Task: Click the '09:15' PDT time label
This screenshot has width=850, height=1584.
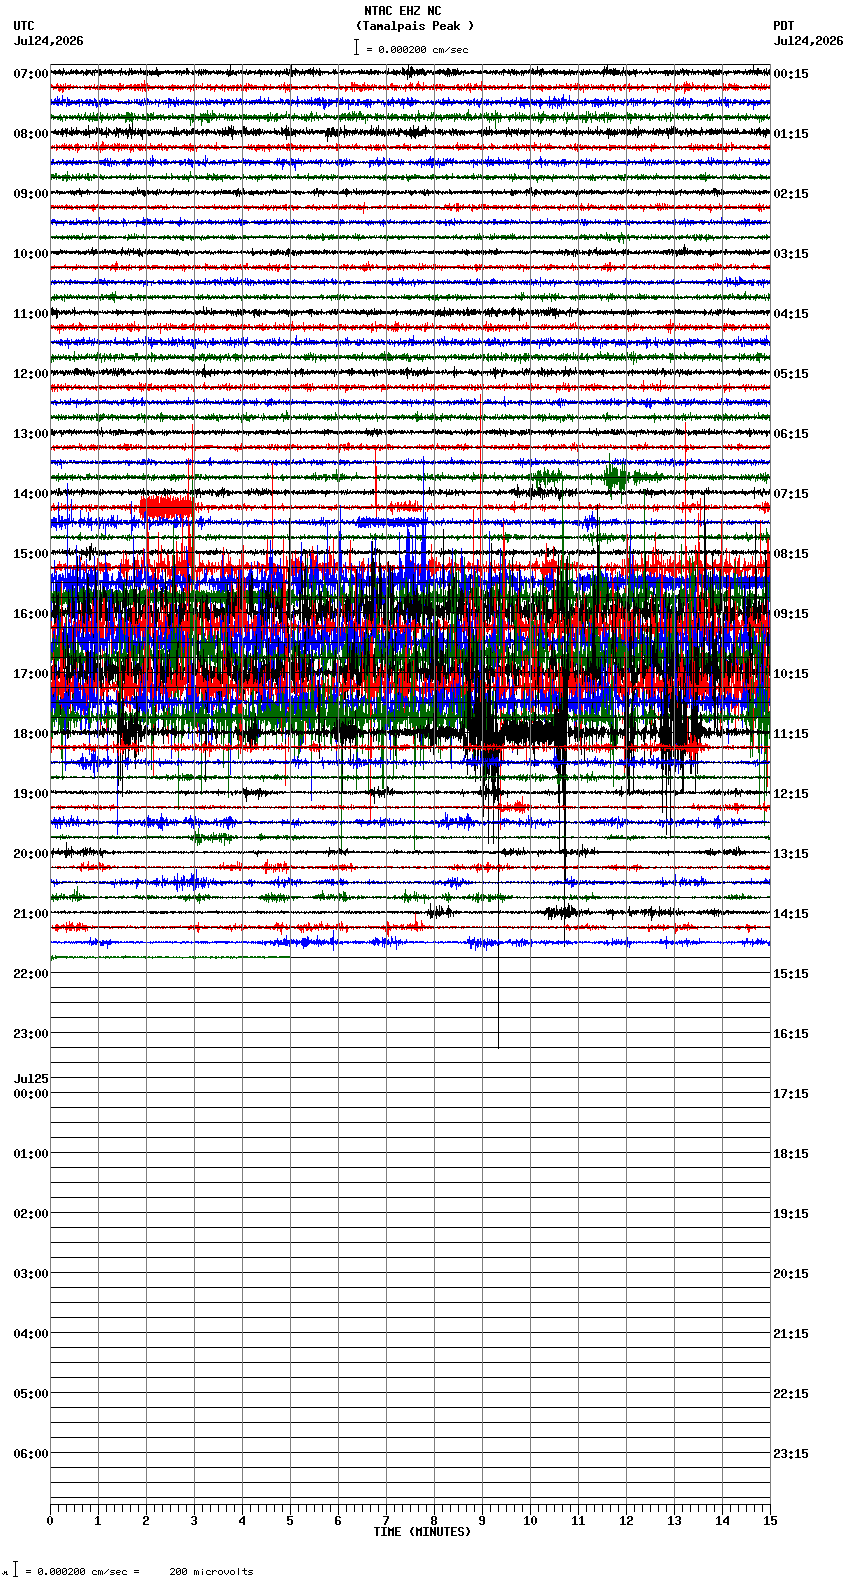Action: [791, 614]
